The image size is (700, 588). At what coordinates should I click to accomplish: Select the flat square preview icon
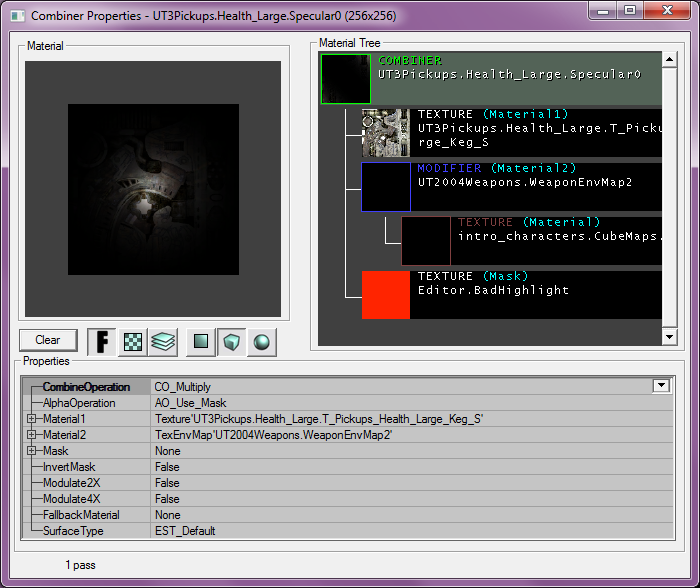[201, 342]
